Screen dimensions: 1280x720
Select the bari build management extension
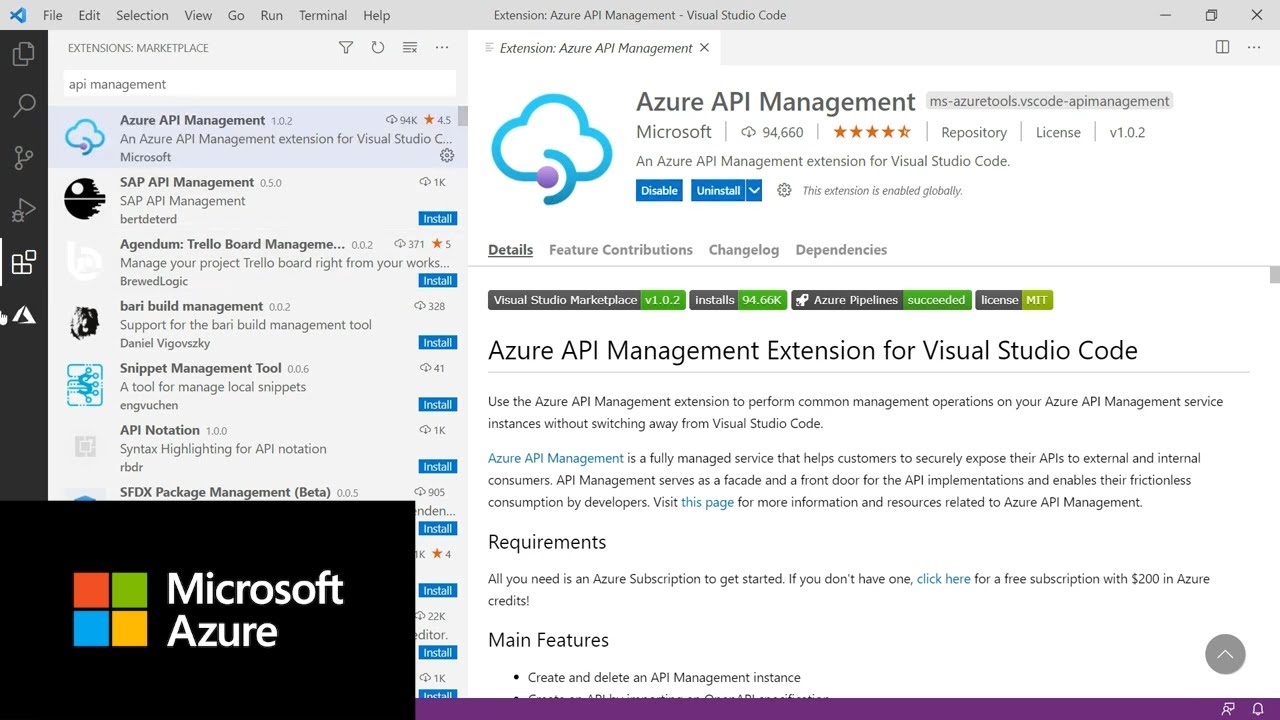[x=258, y=324]
